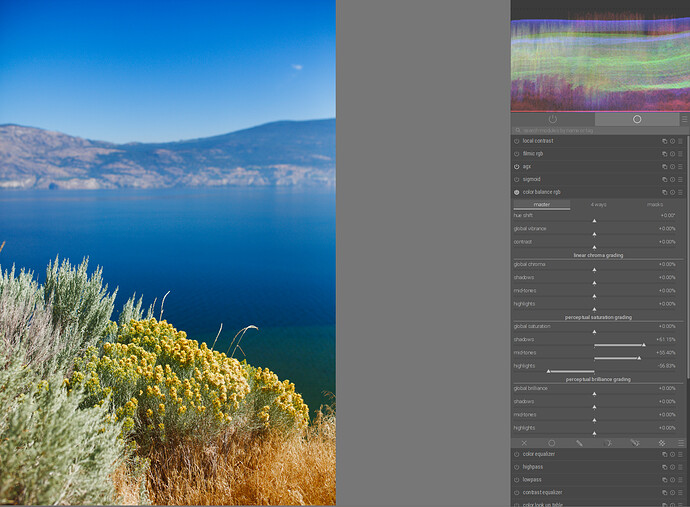Turn off masking with the X icon
This screenshot has height=507, width=690.
524,443
